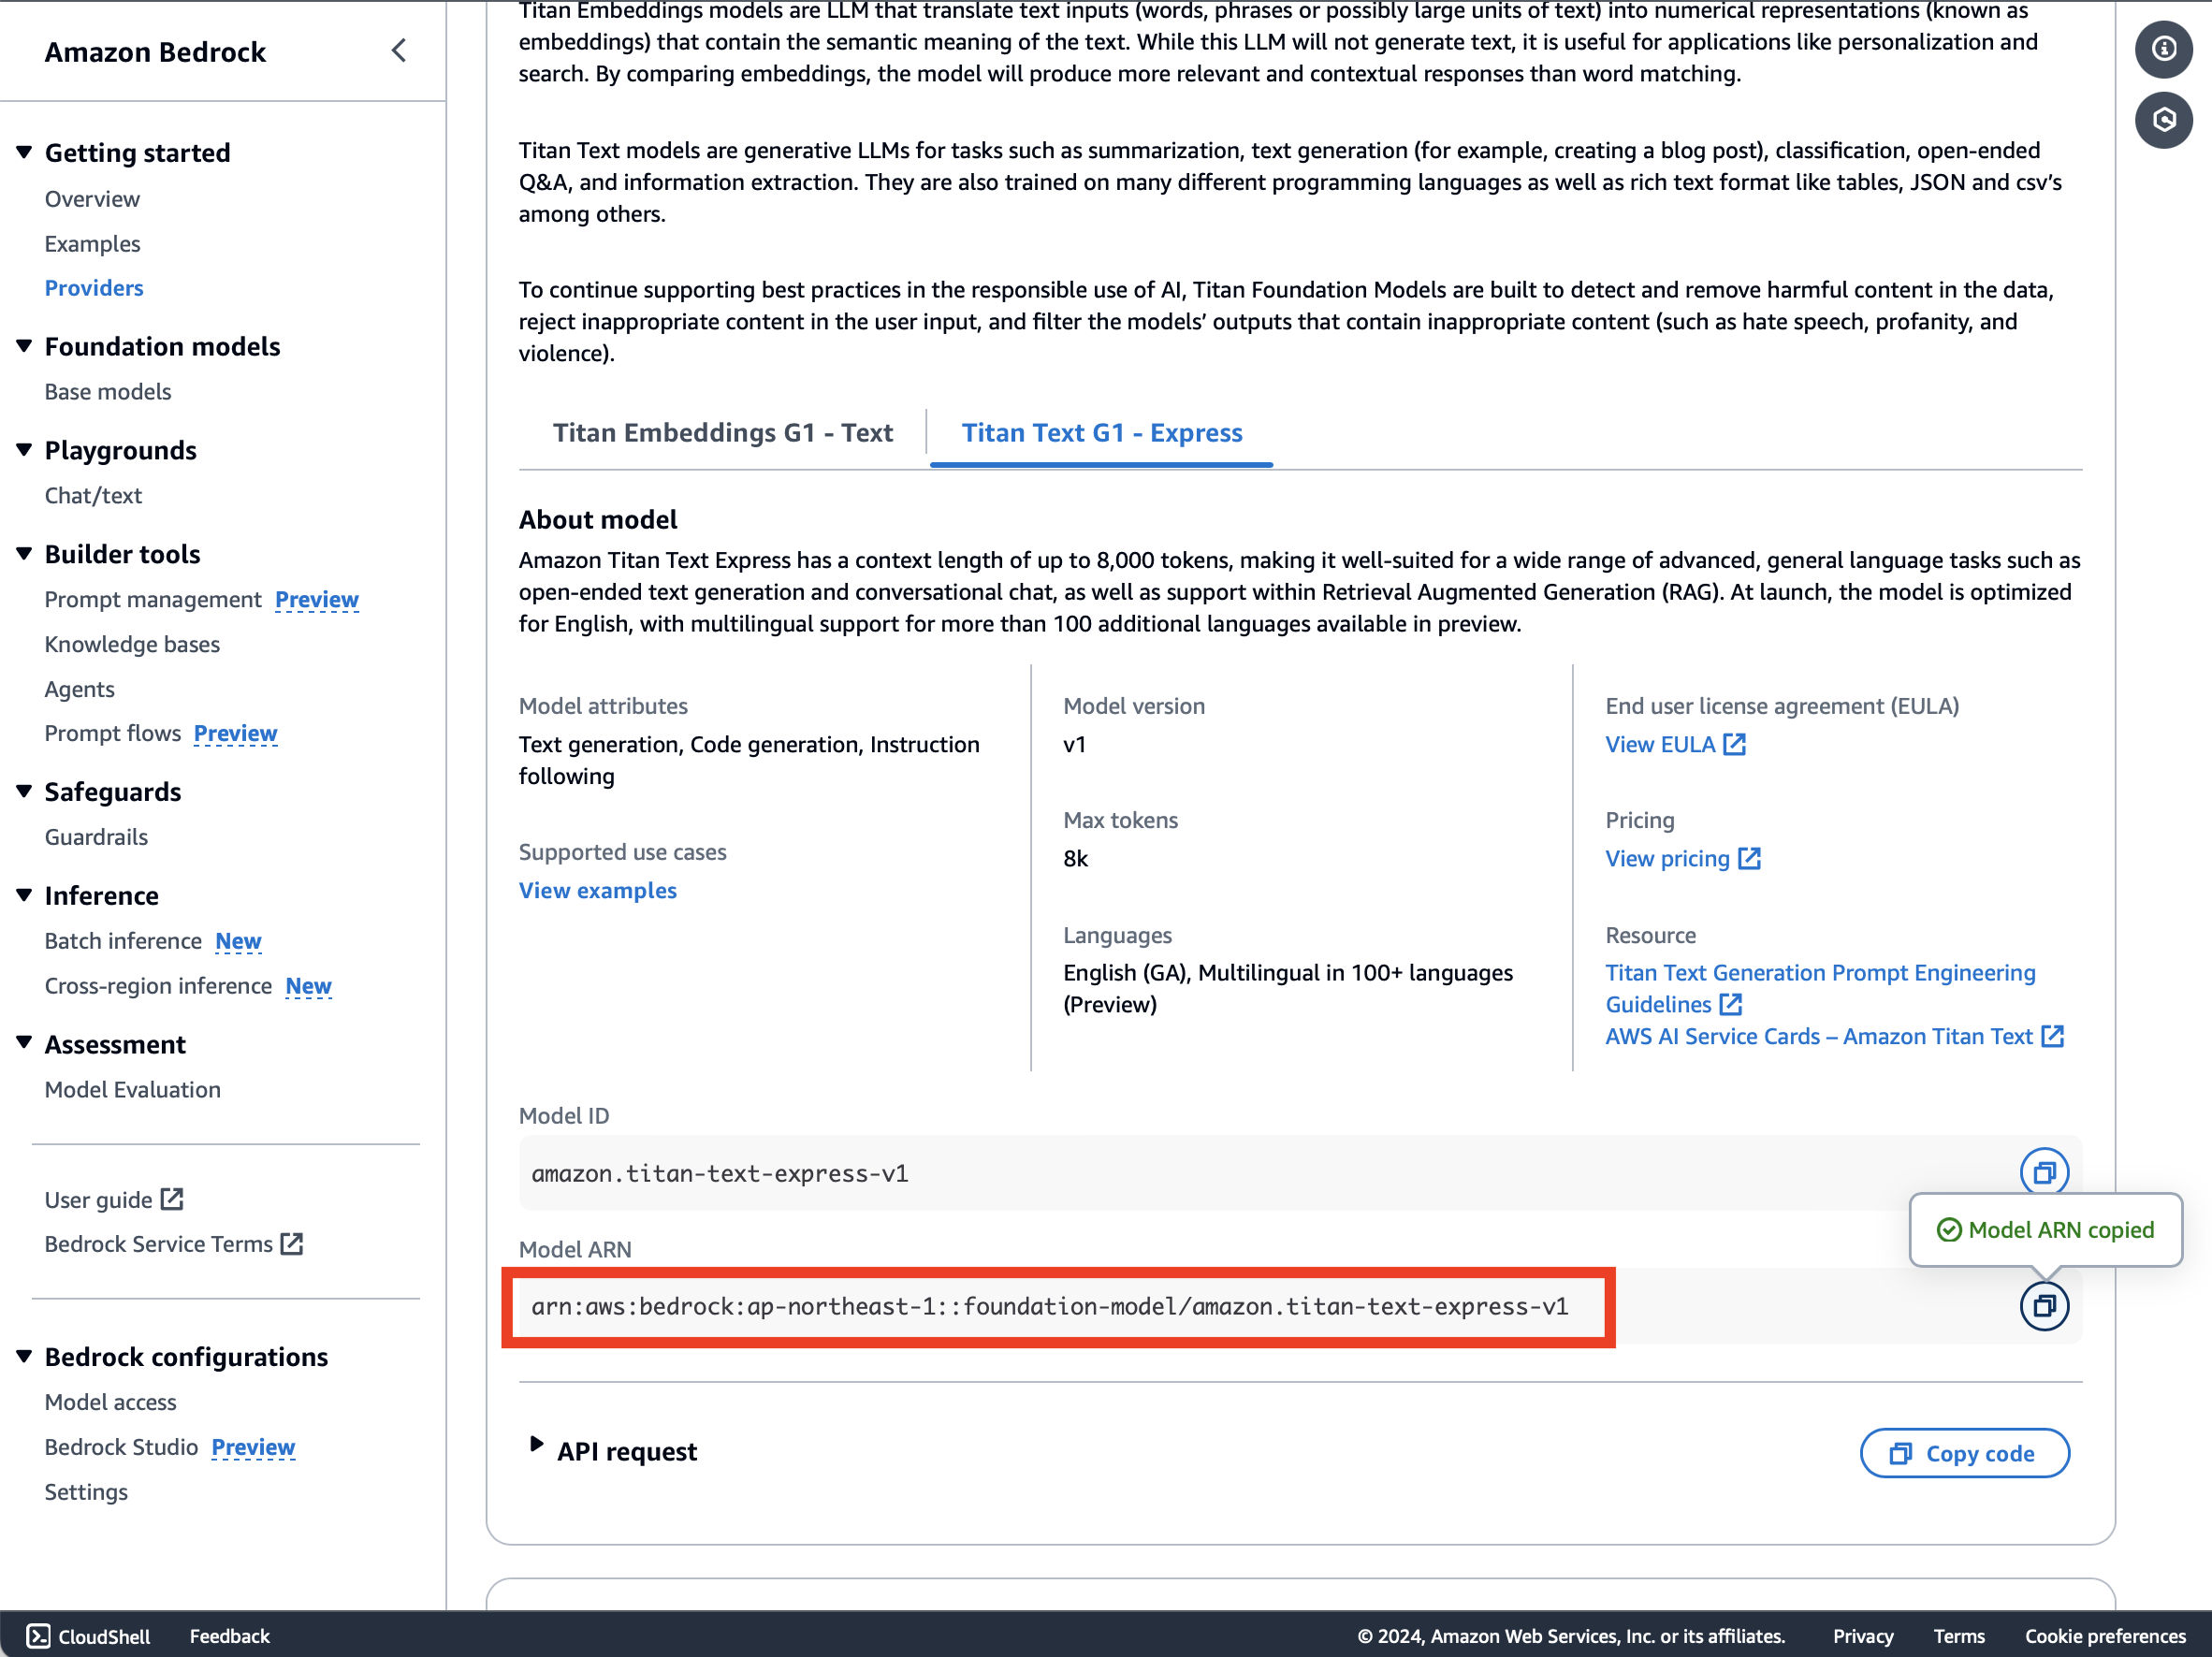Click the Max tokens value 8k
2212x1657 pixels.
(1075, 859)
